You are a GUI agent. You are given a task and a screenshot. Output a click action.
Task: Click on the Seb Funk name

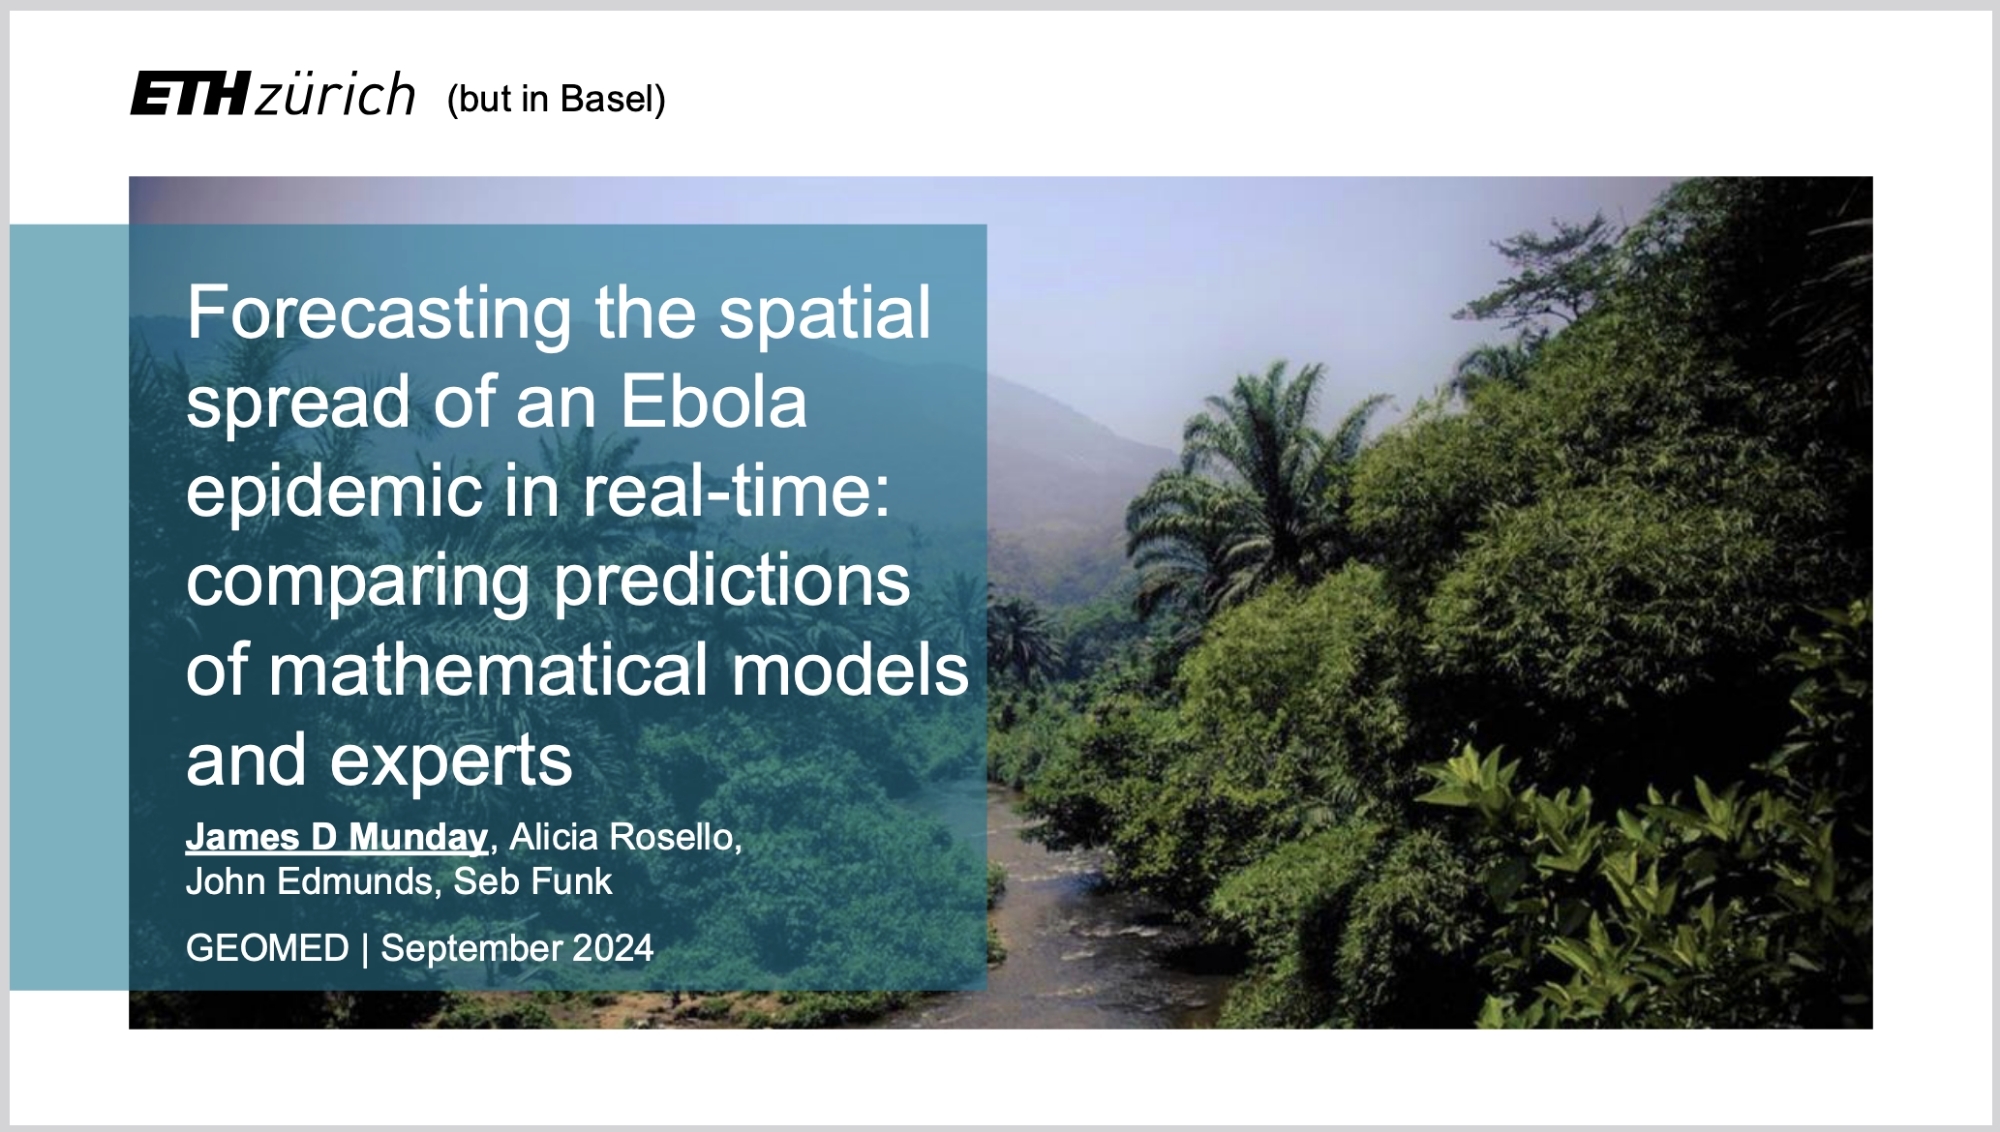[x=533, y=882]
